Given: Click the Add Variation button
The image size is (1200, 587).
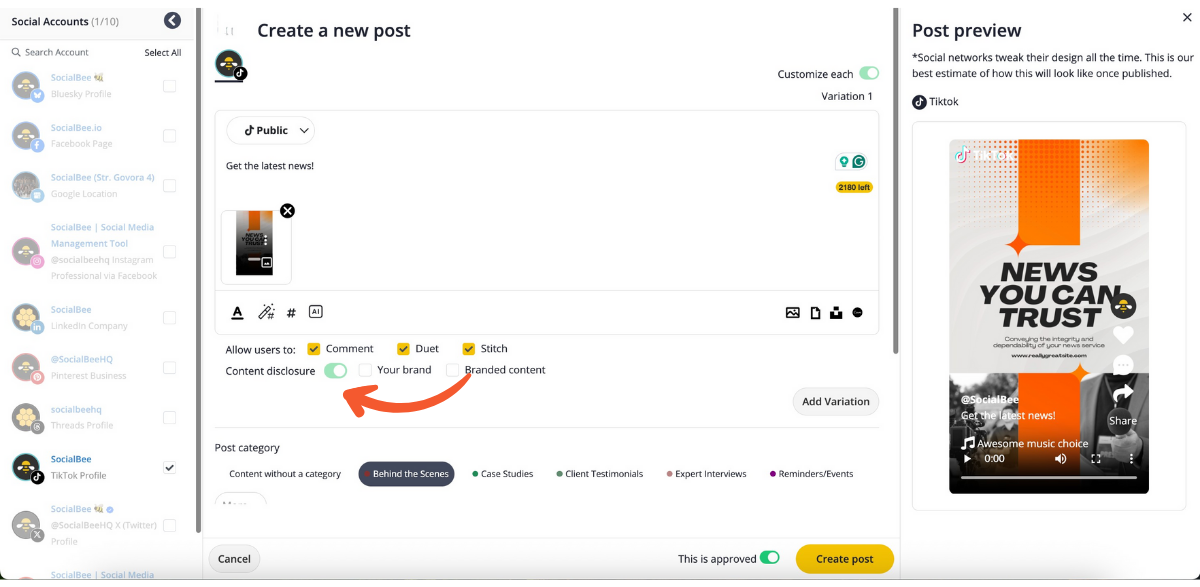Looking at the screenshot, I should [835, 402].
